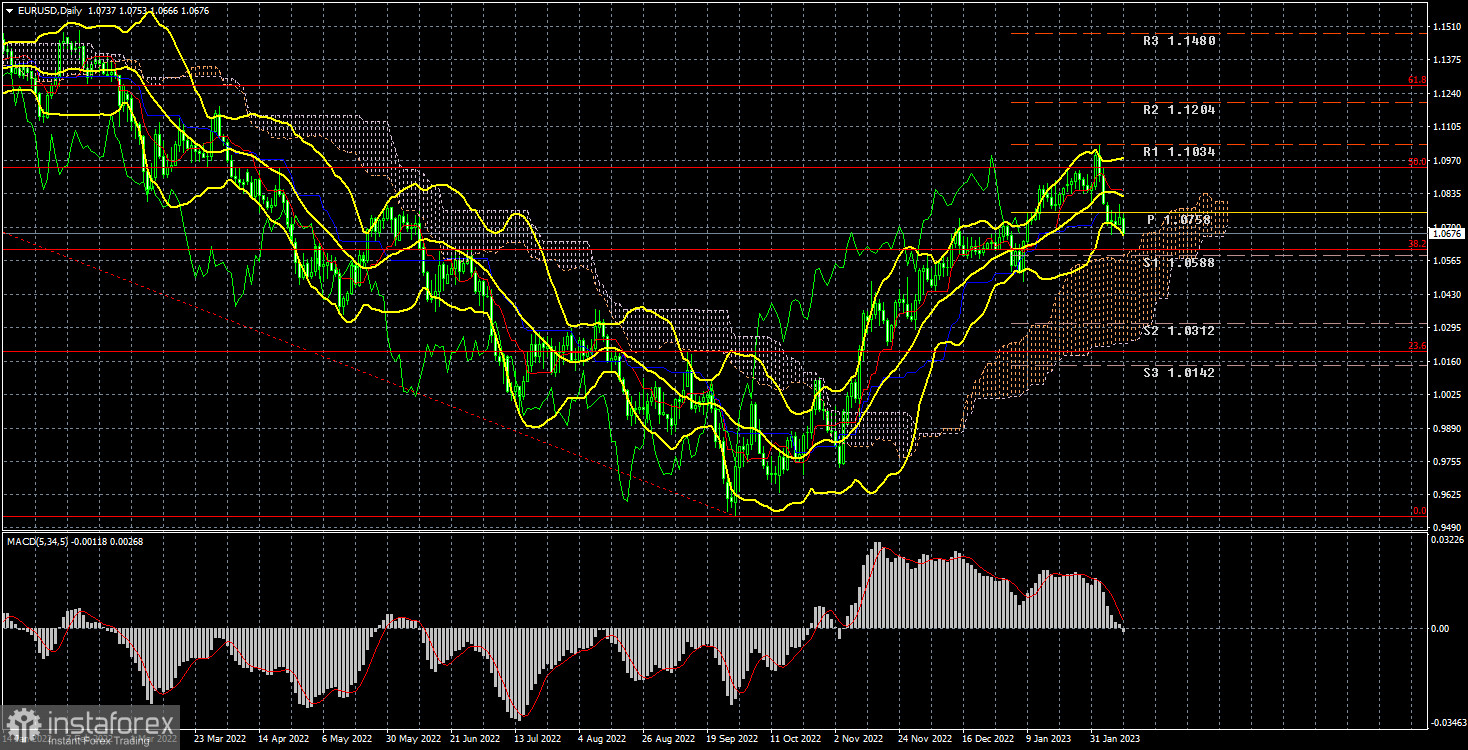
Task: Click the 24 Nov 2022 date label
Action: click(923, 739)
